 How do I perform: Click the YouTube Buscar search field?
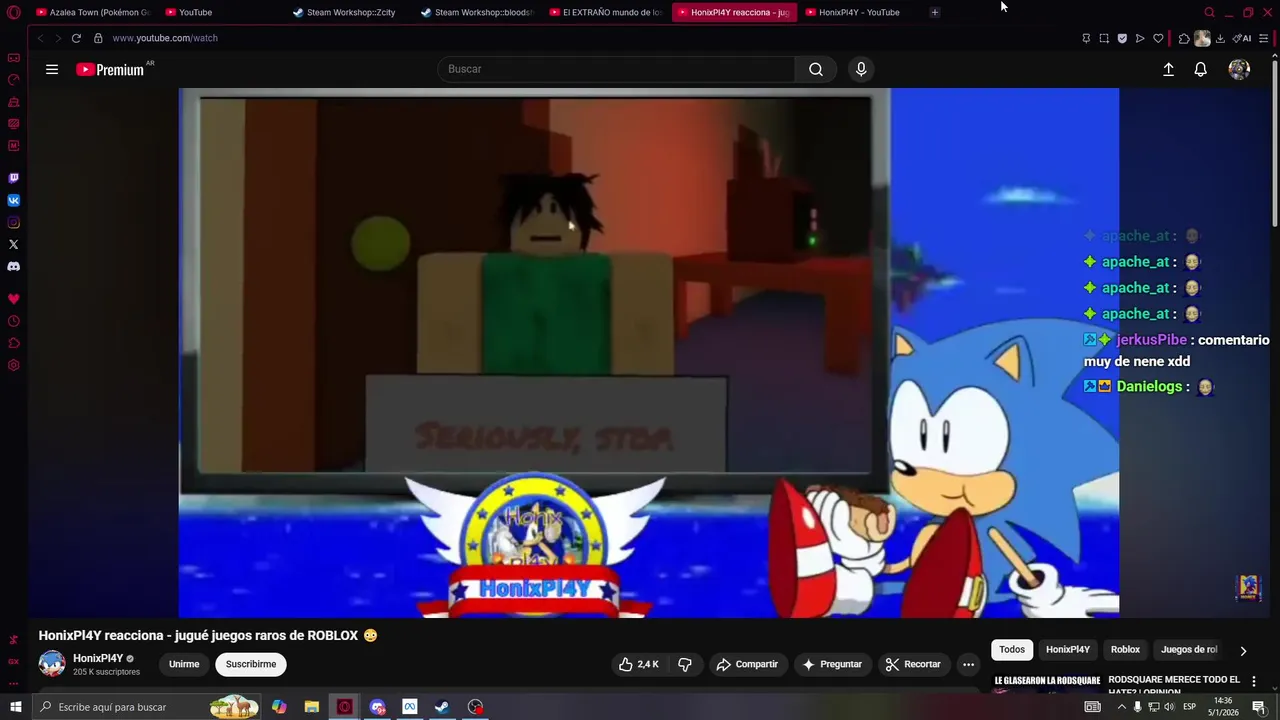click(616, 69)
